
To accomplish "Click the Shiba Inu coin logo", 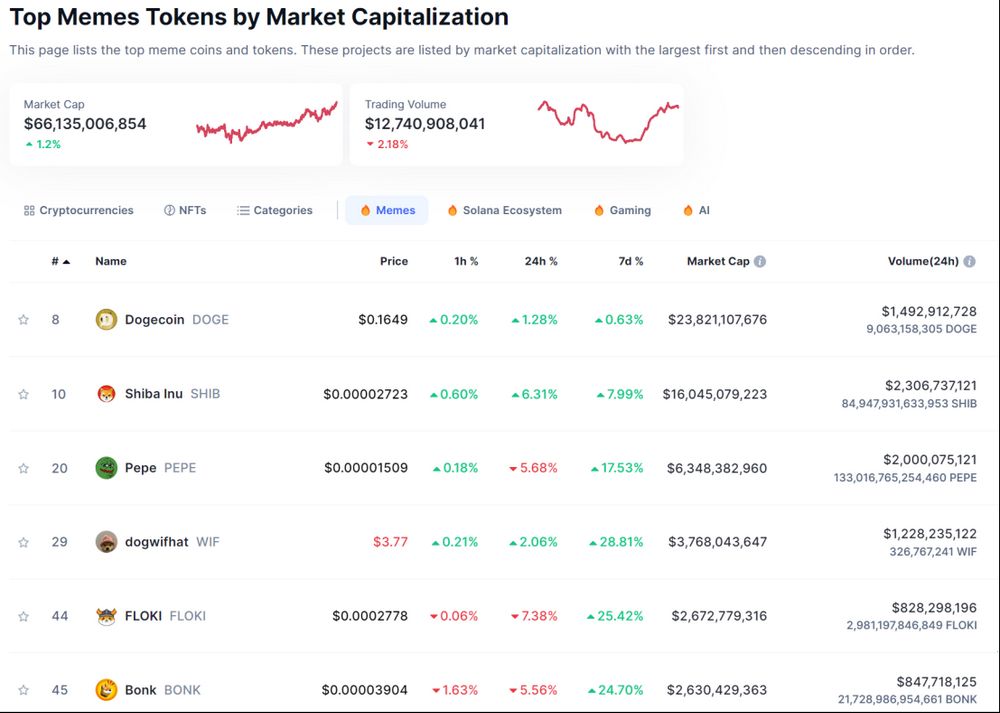I will tap(106, 394).
